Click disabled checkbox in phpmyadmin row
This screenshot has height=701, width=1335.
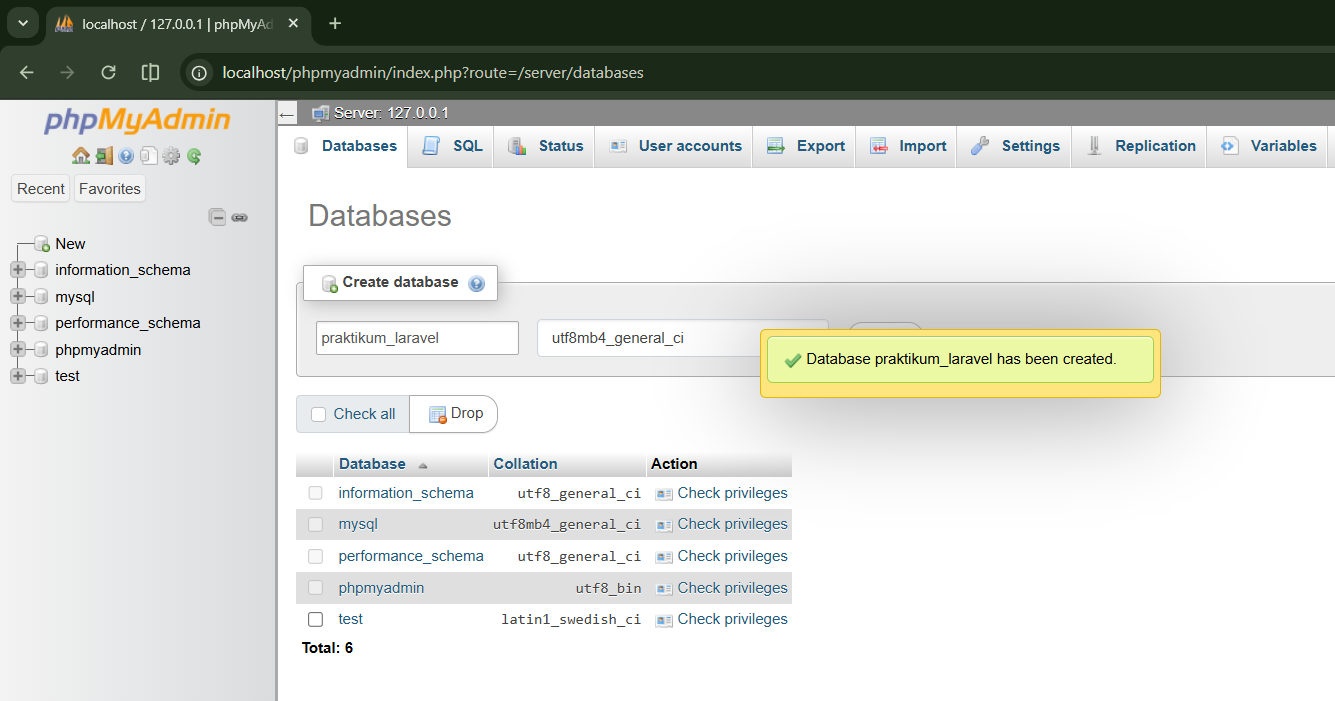pos(315,587)
